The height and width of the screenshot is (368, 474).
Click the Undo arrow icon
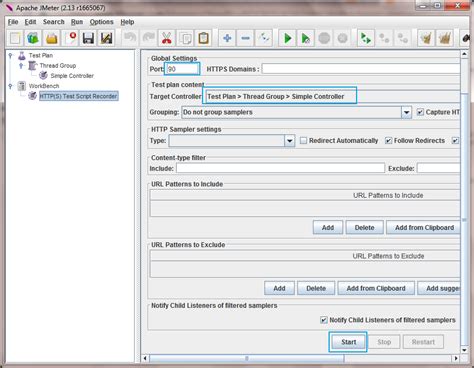[x=129, y=38]
